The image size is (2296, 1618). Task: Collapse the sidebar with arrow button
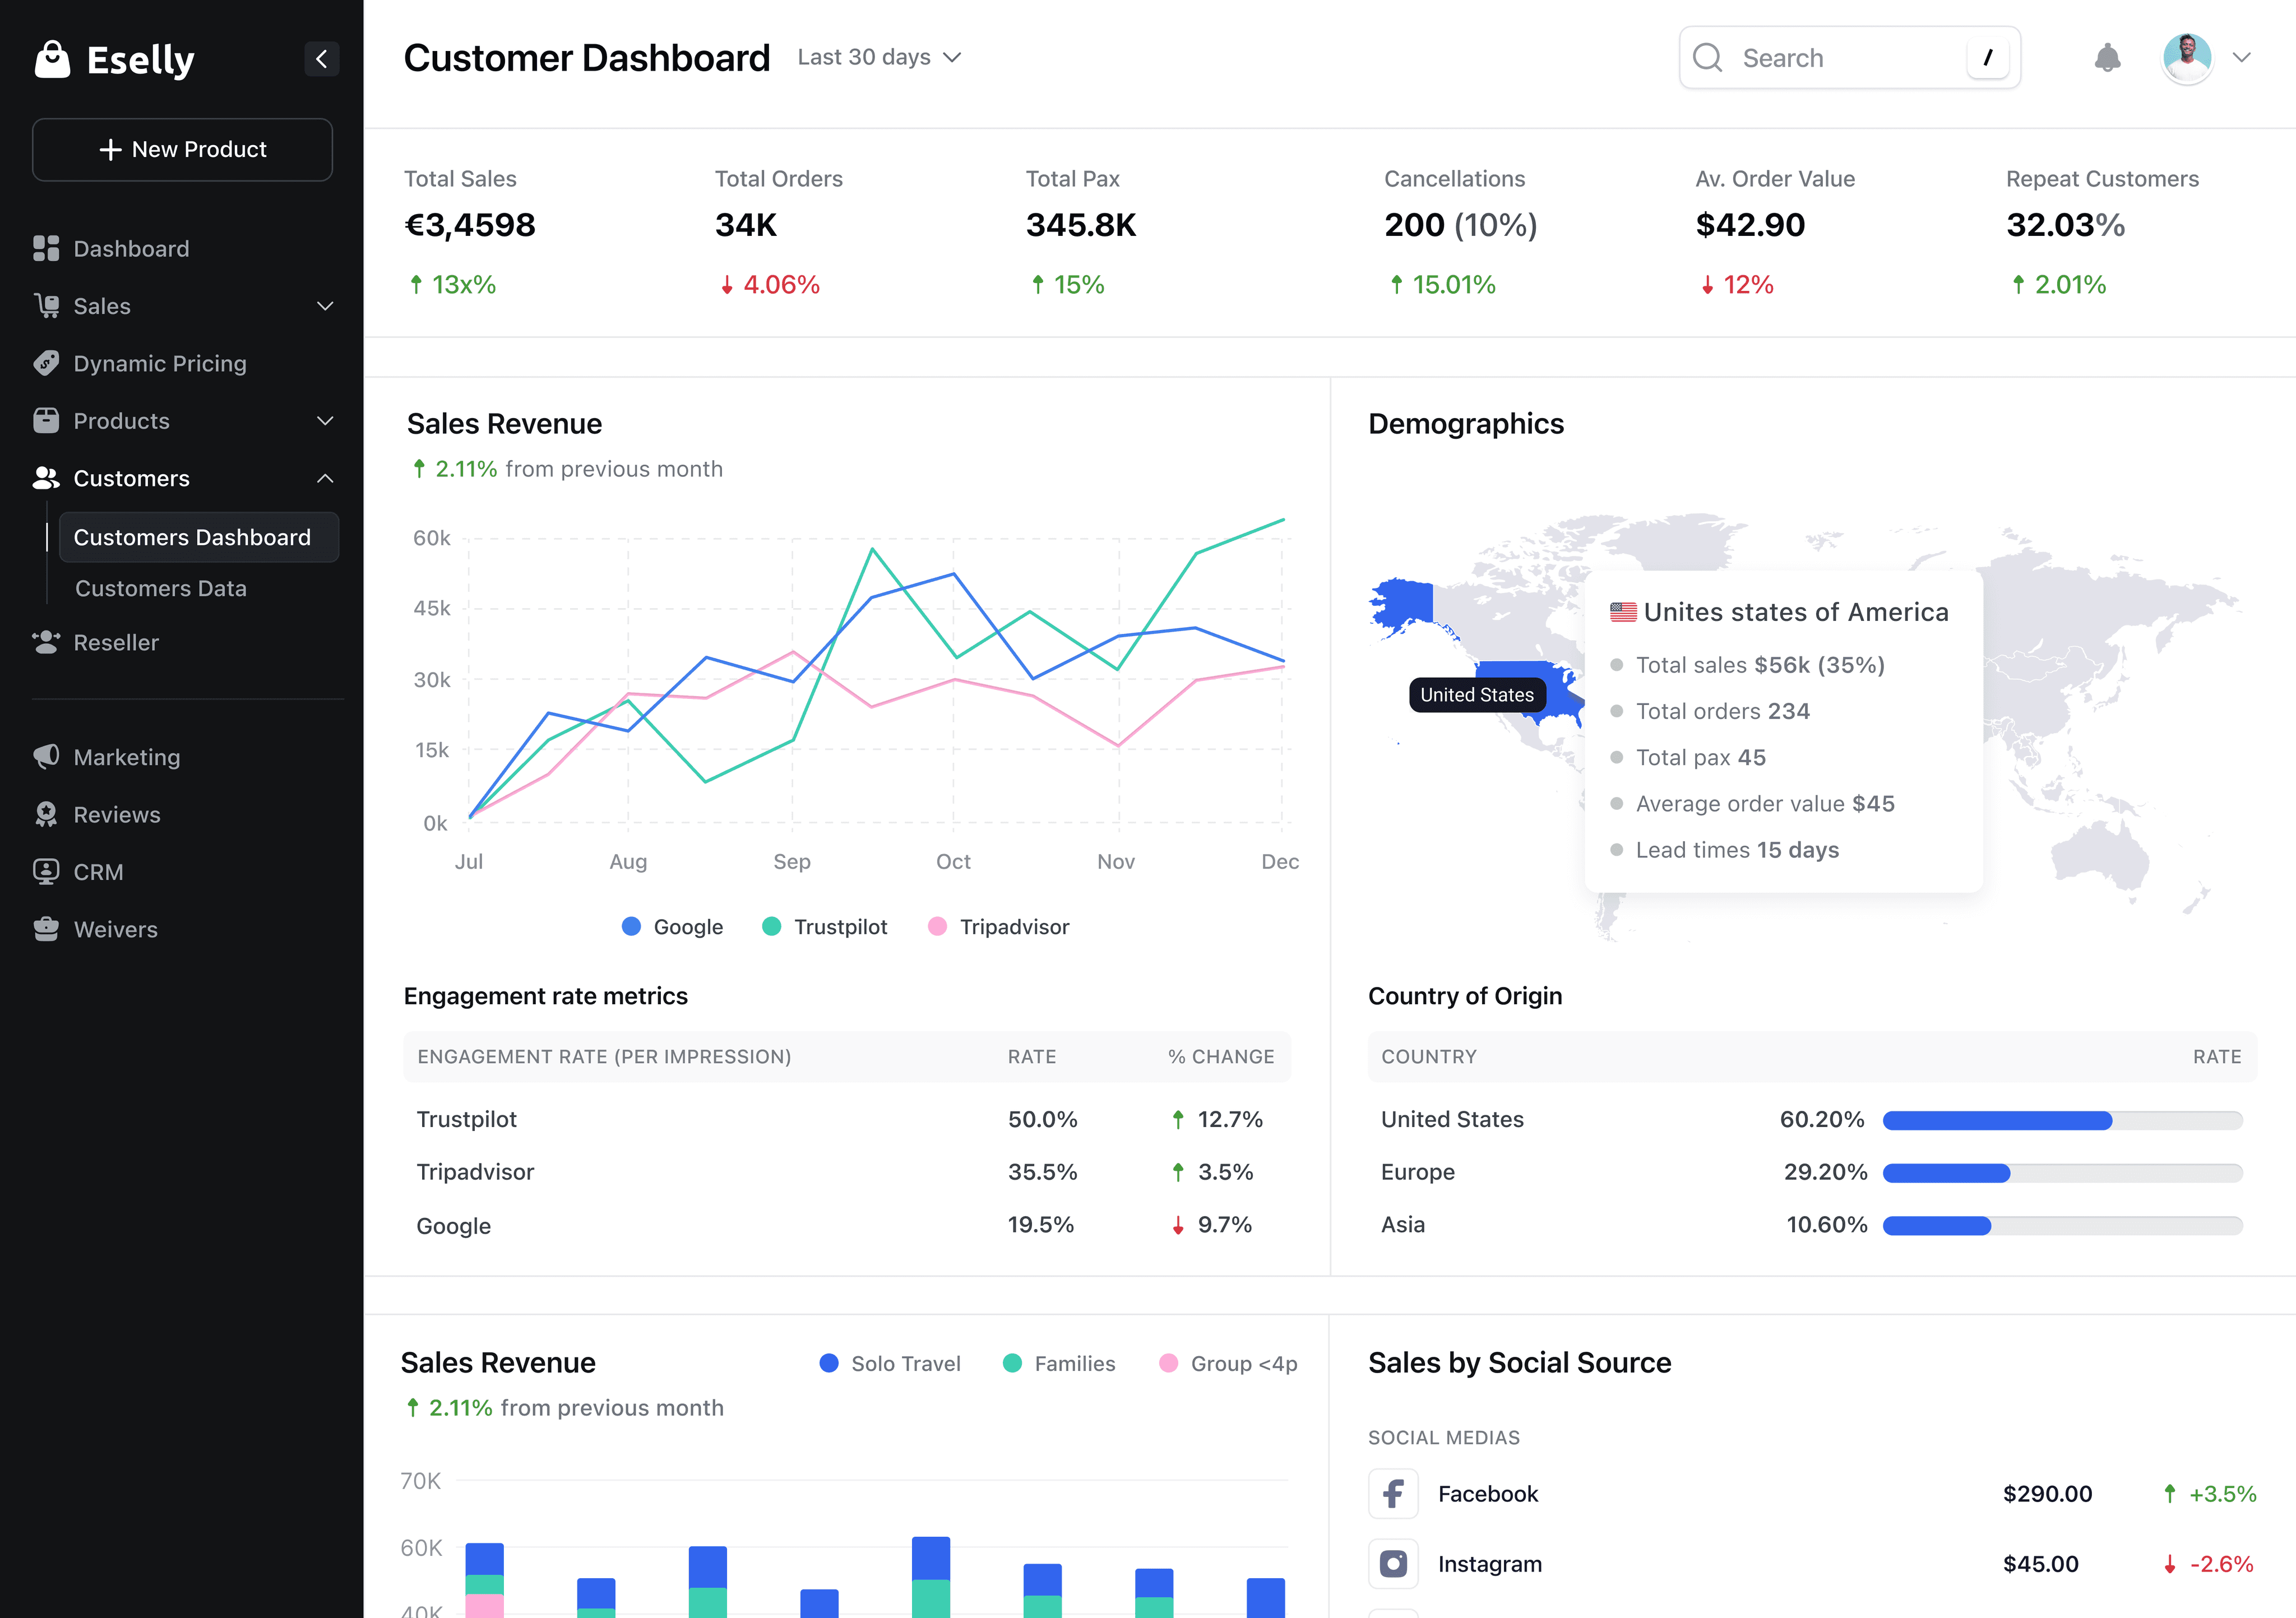[x=321, y=59]
